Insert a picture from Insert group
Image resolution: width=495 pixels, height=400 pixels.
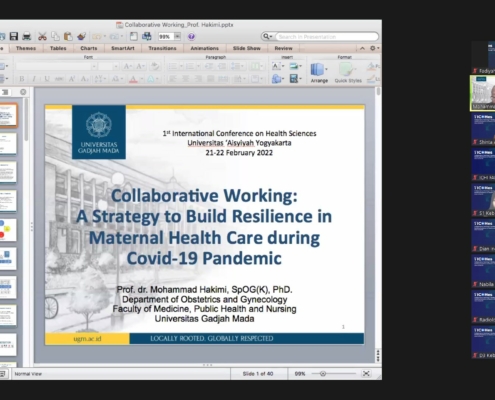[294, 66]
